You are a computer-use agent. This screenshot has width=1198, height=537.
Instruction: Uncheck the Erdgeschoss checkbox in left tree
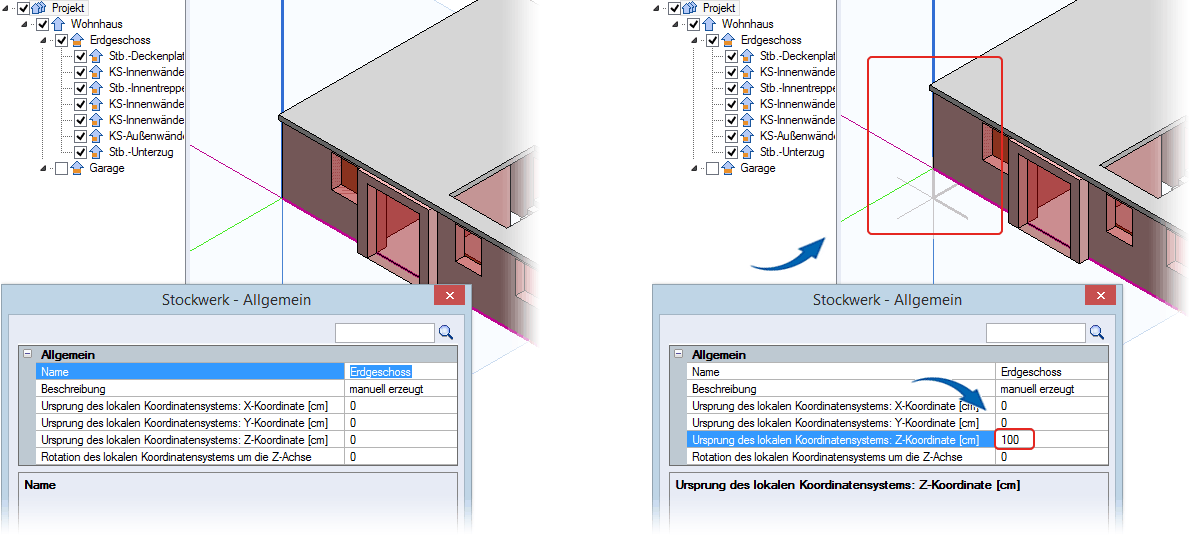click(62, 40)
